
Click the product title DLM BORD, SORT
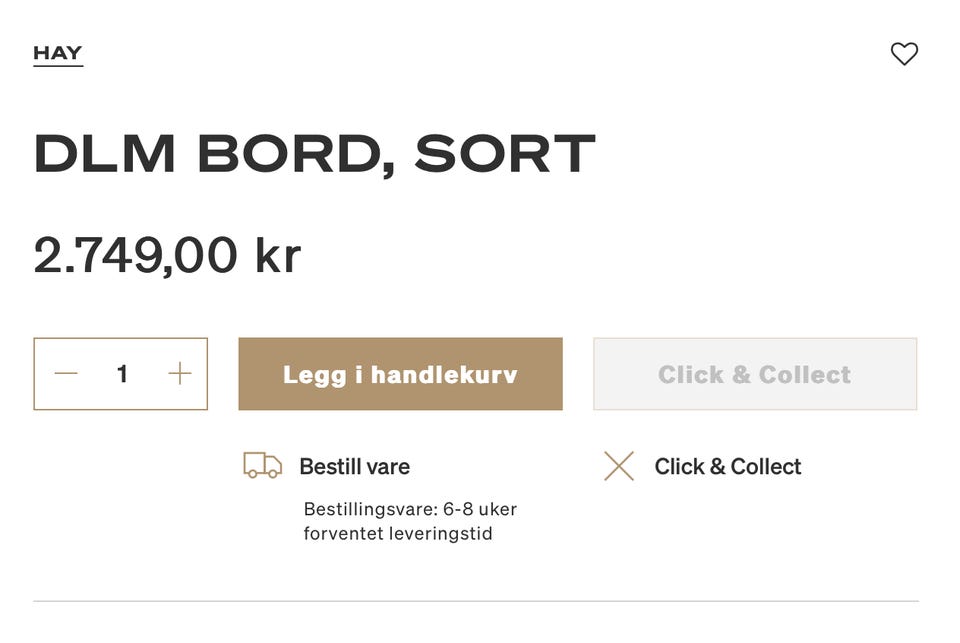(x=314, y=153)
